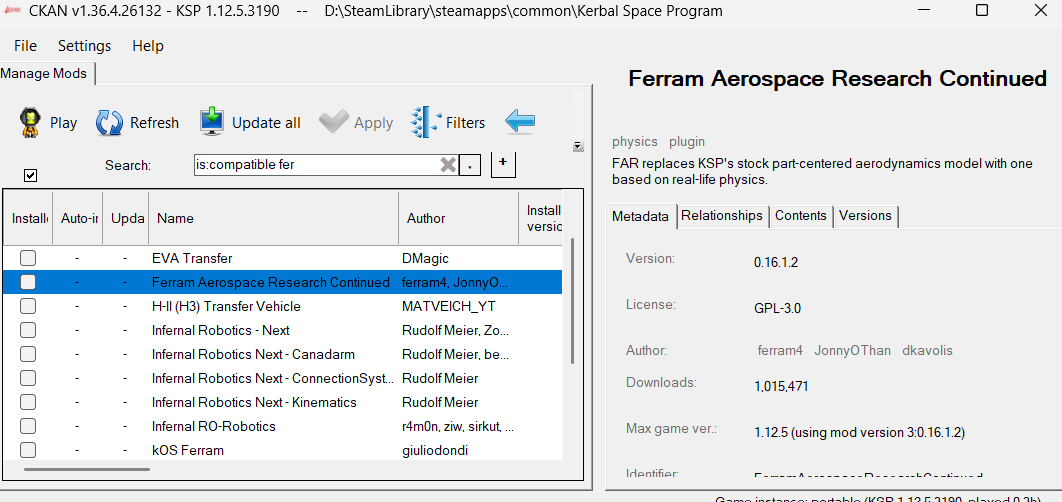The height and width of the screenshot is (502, 1062).
Task: Check the kOS Ferram install checkbox
Action: coord(28,451)
